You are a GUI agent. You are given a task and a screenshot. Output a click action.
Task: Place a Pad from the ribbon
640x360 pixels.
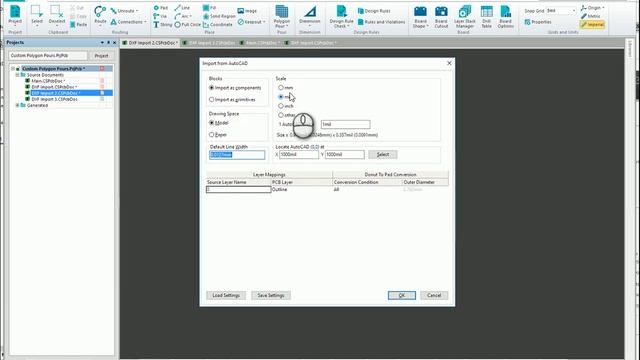[x=160, y=8]
